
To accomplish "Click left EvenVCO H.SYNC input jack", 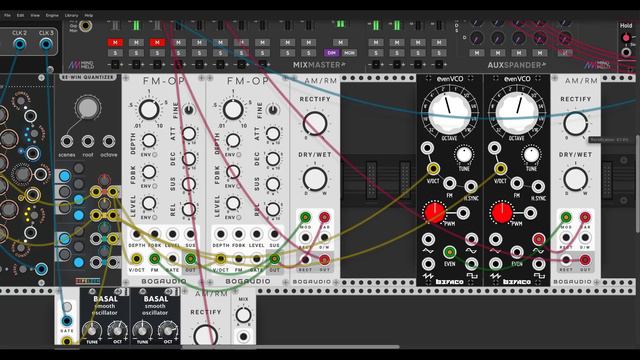I will coord(471,187).
